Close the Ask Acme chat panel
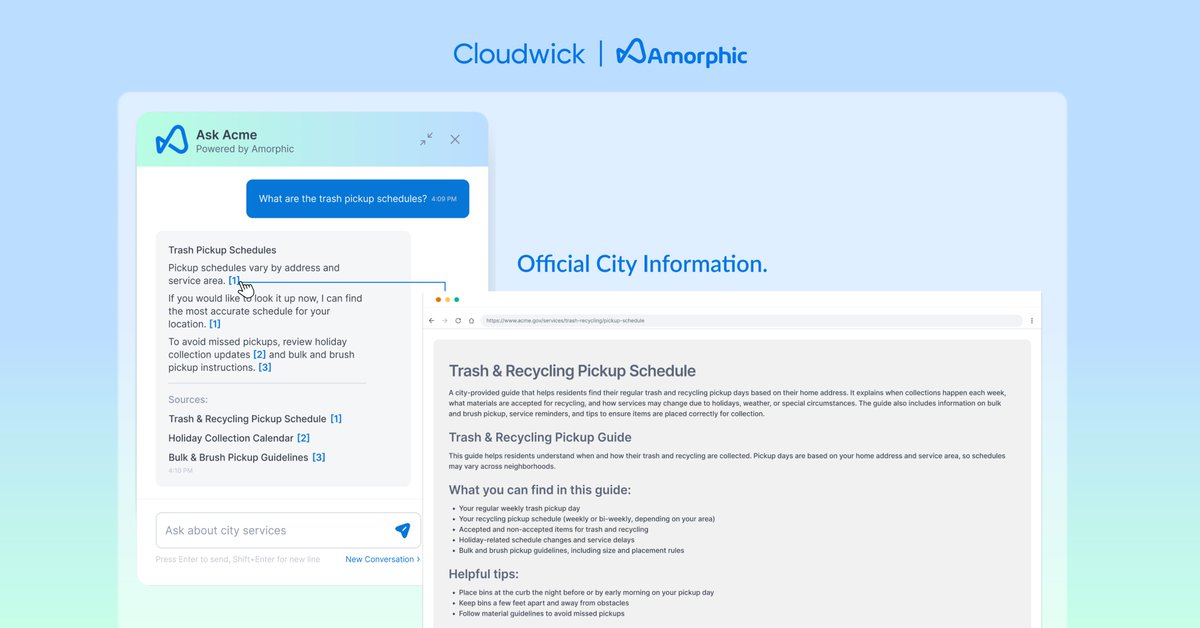This screenshot has height=628, width=1200. tap(455, 139)
